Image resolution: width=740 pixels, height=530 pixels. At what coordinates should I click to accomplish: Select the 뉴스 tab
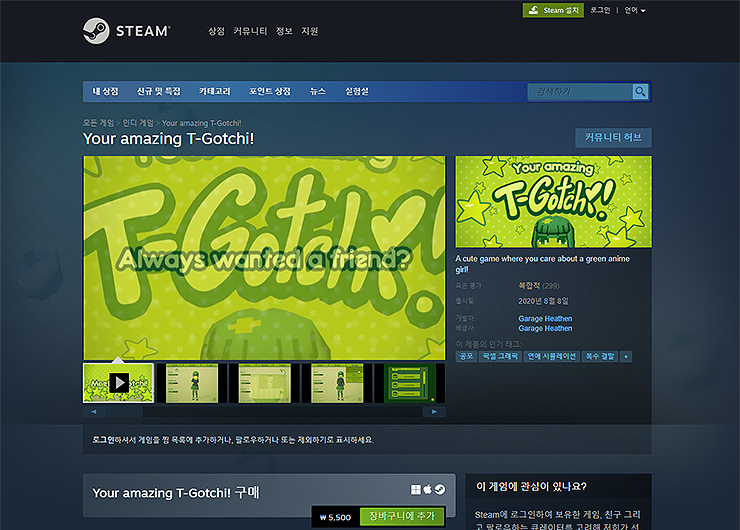pyautogui.click(x=318, y=92)
